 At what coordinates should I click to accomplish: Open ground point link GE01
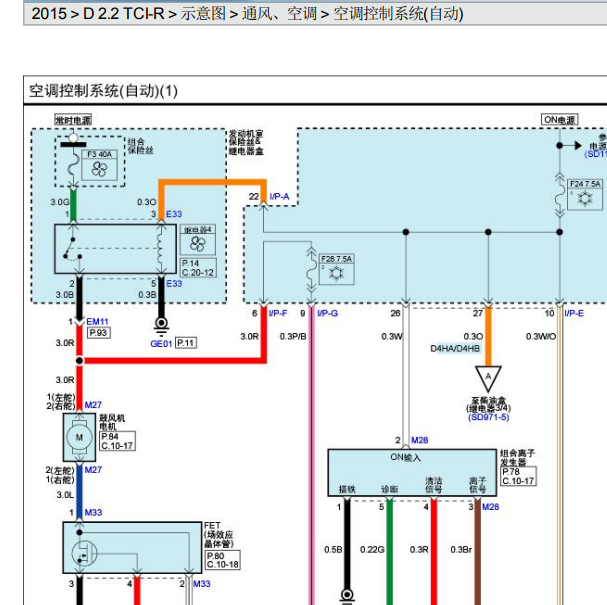(x=161, y=343)
